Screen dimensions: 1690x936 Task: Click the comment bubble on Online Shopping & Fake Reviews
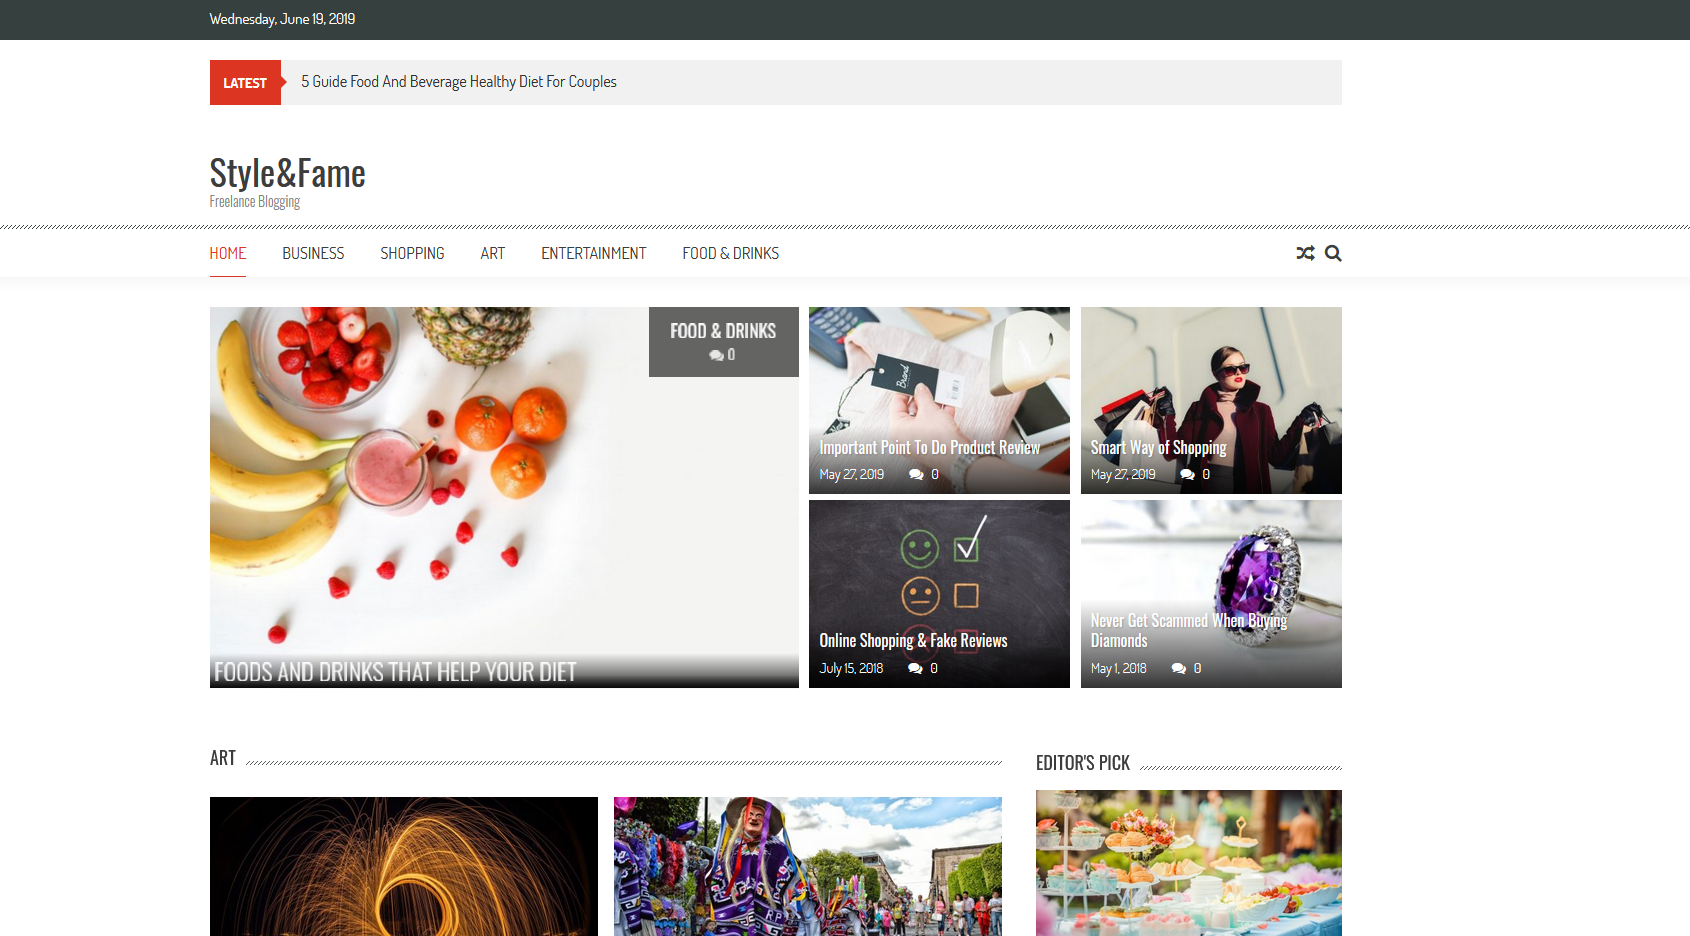pos(917,667)
